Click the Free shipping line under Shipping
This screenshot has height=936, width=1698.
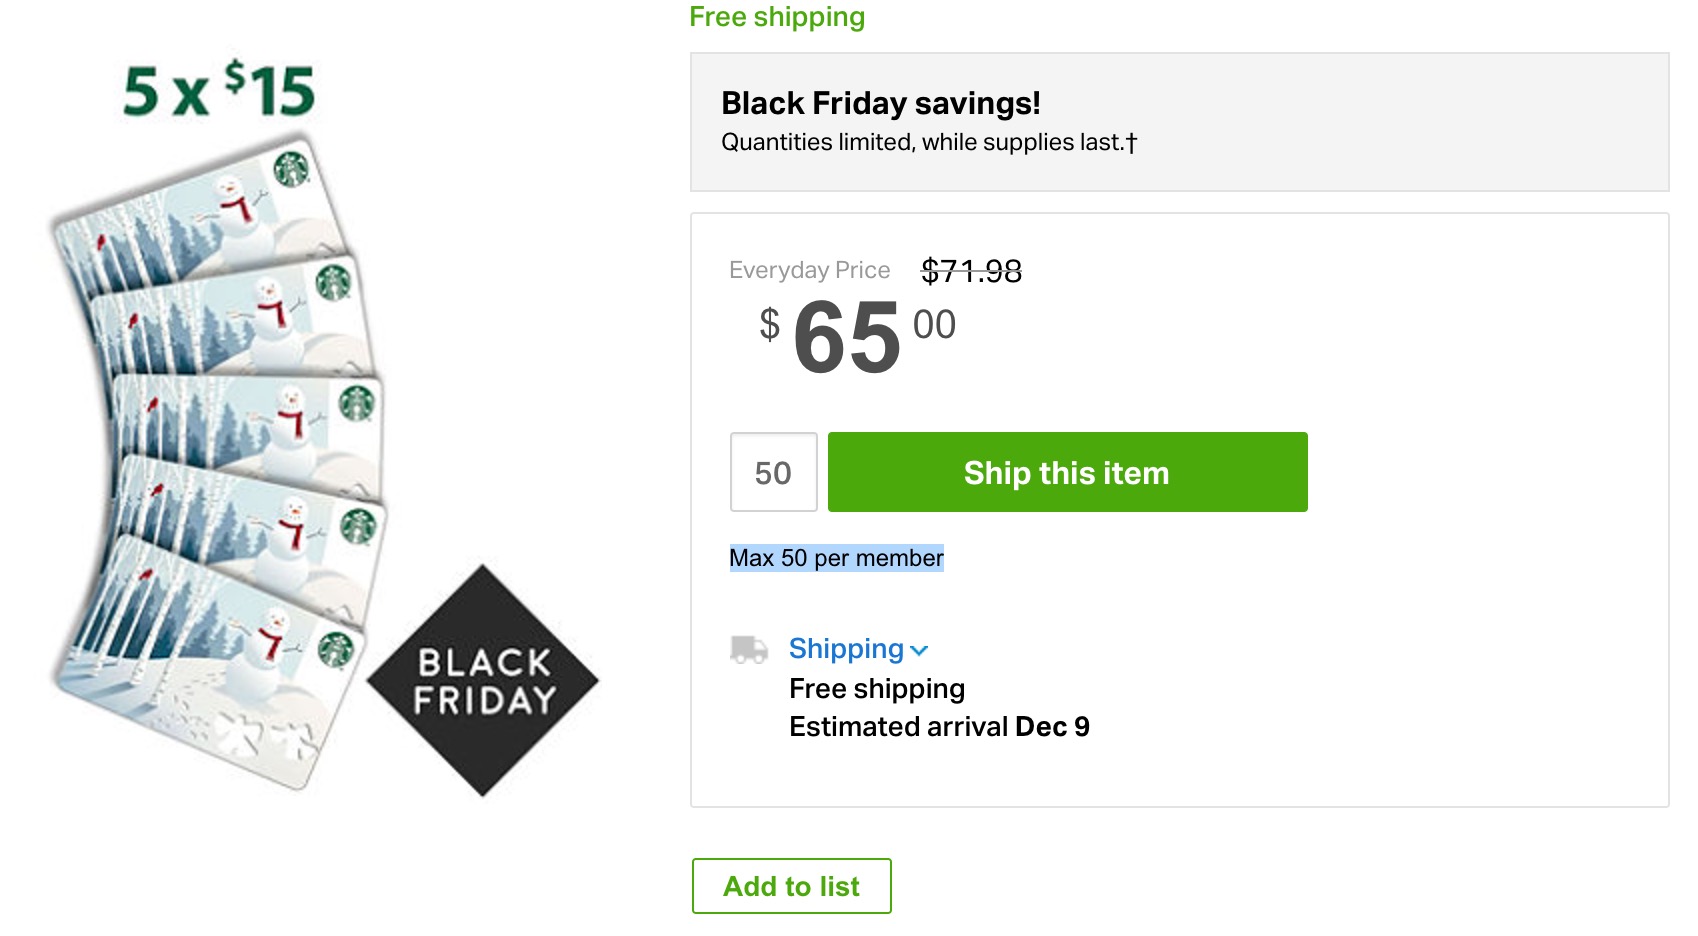point(876,689)
